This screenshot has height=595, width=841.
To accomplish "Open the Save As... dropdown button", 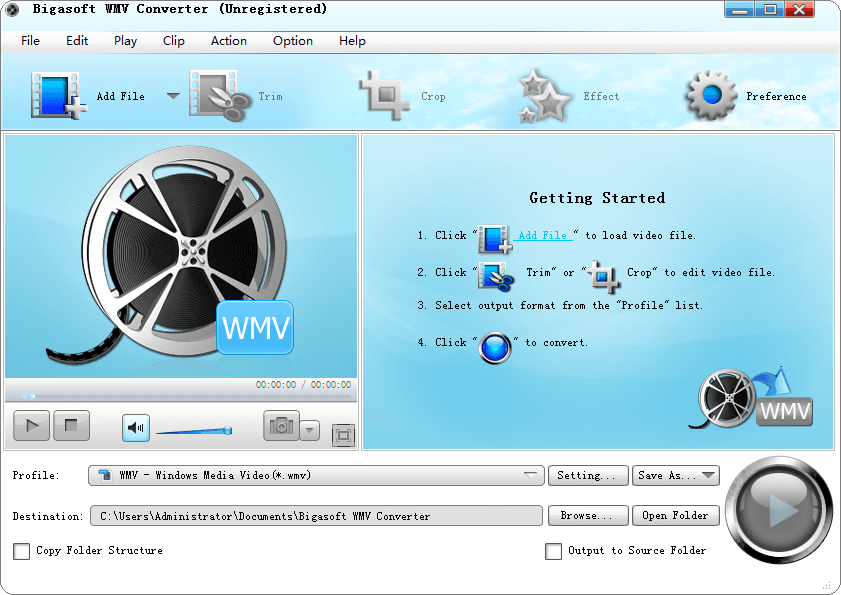I will 676,475.
